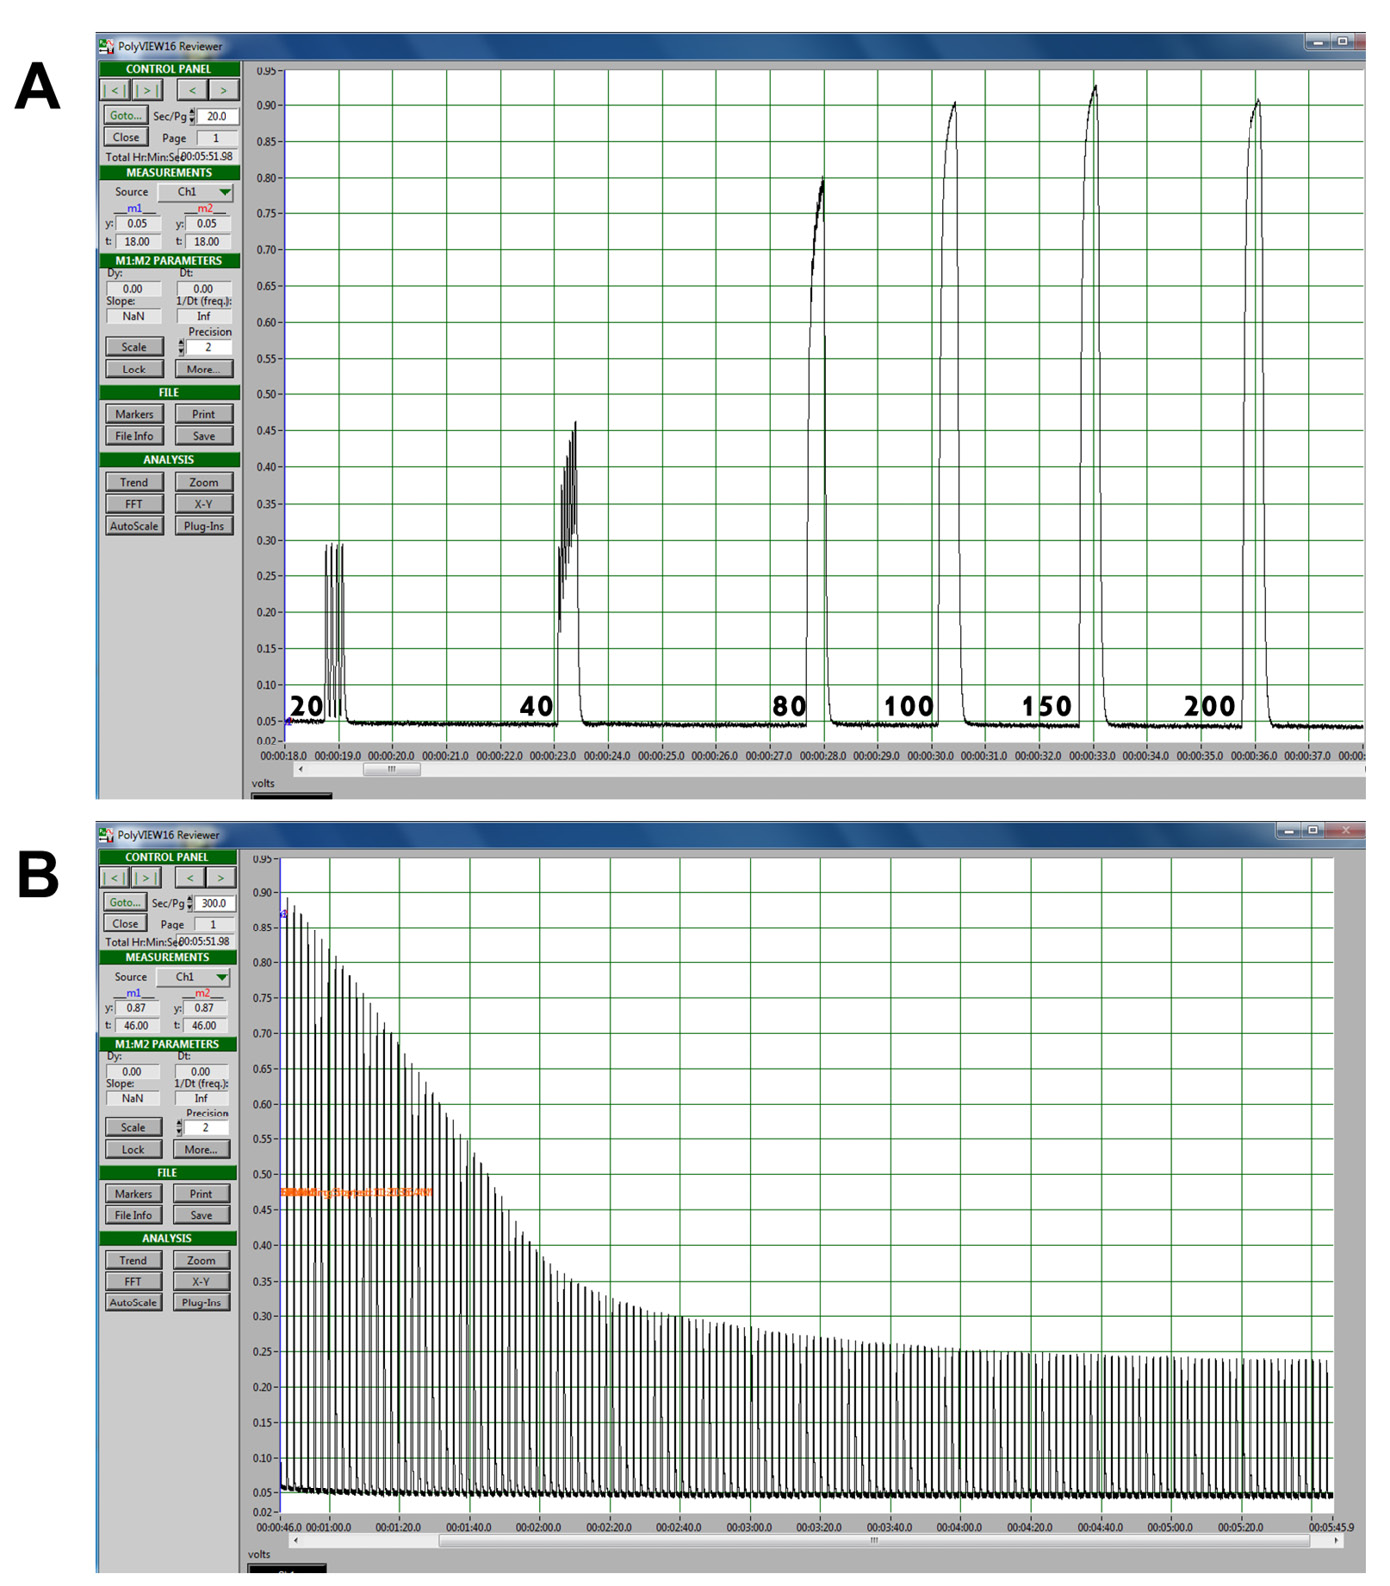Click Sec/Pg field showing 300.0
This screenshot has width=1390, height=1586.
click(x=214, y=903)
